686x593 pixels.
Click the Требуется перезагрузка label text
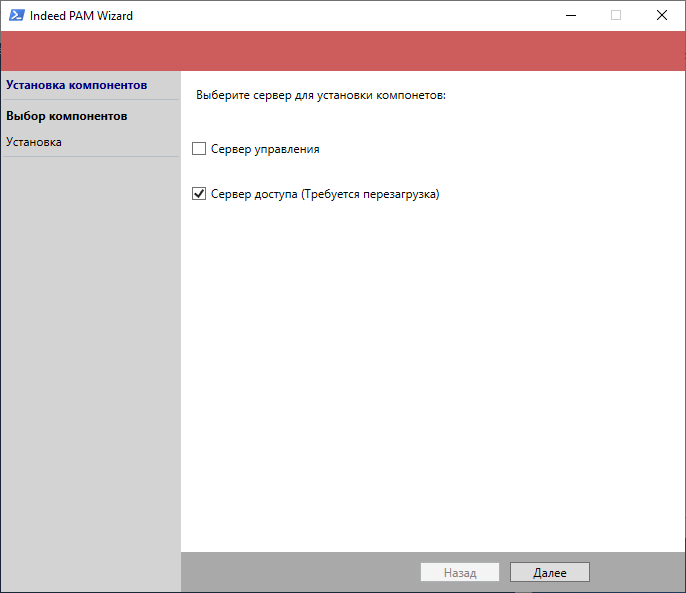tap(370, 194)
